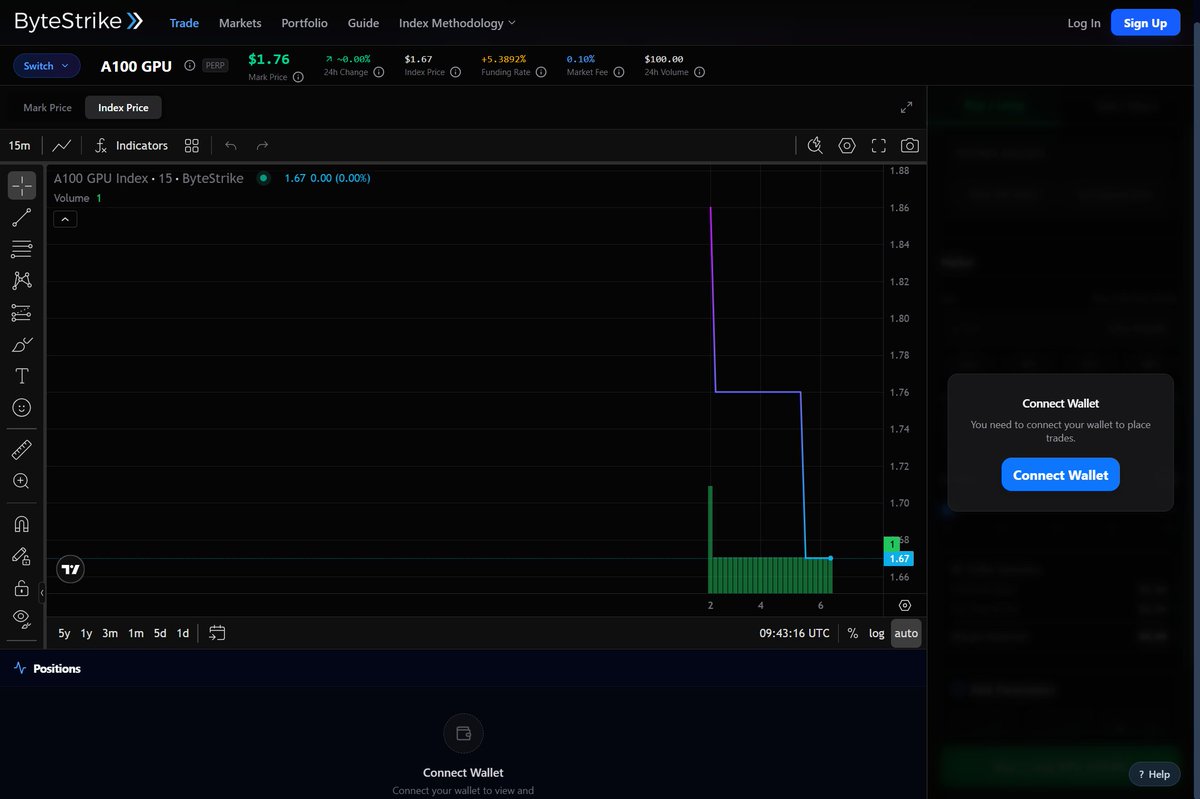Set chart range to 1y

click(x=86, y=633)
